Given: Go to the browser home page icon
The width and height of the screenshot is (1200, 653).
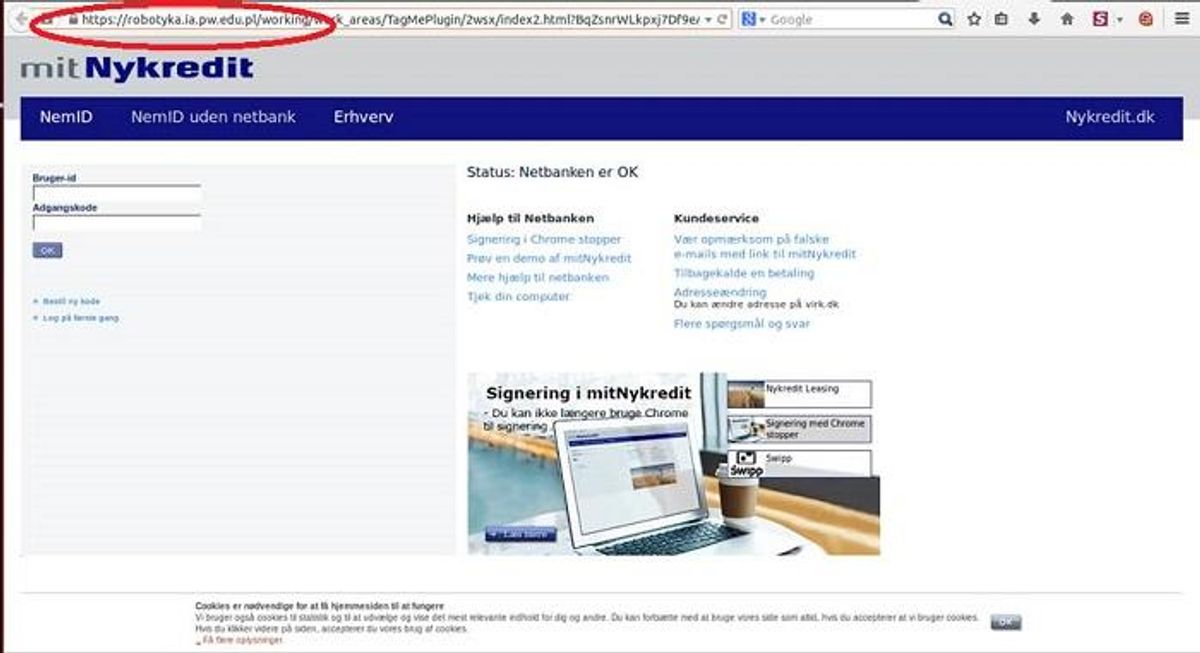Looking at the screenshot, I should (1067, 19).
